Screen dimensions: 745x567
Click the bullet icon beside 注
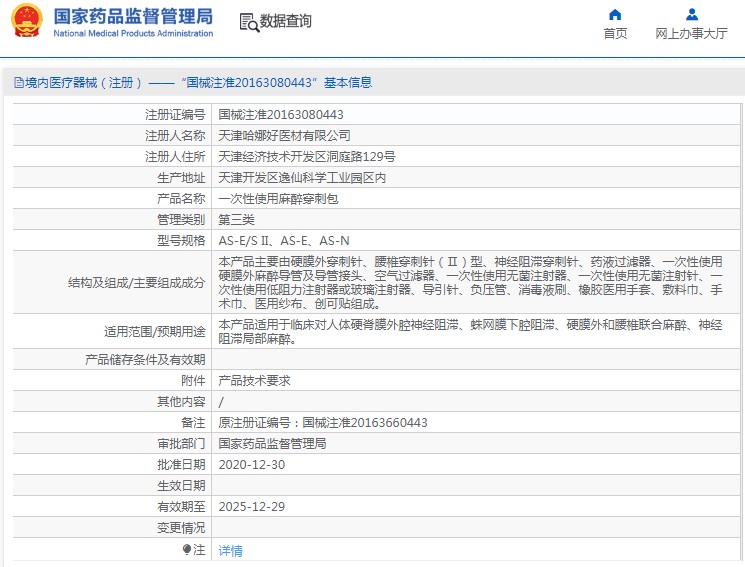(187, 549)
